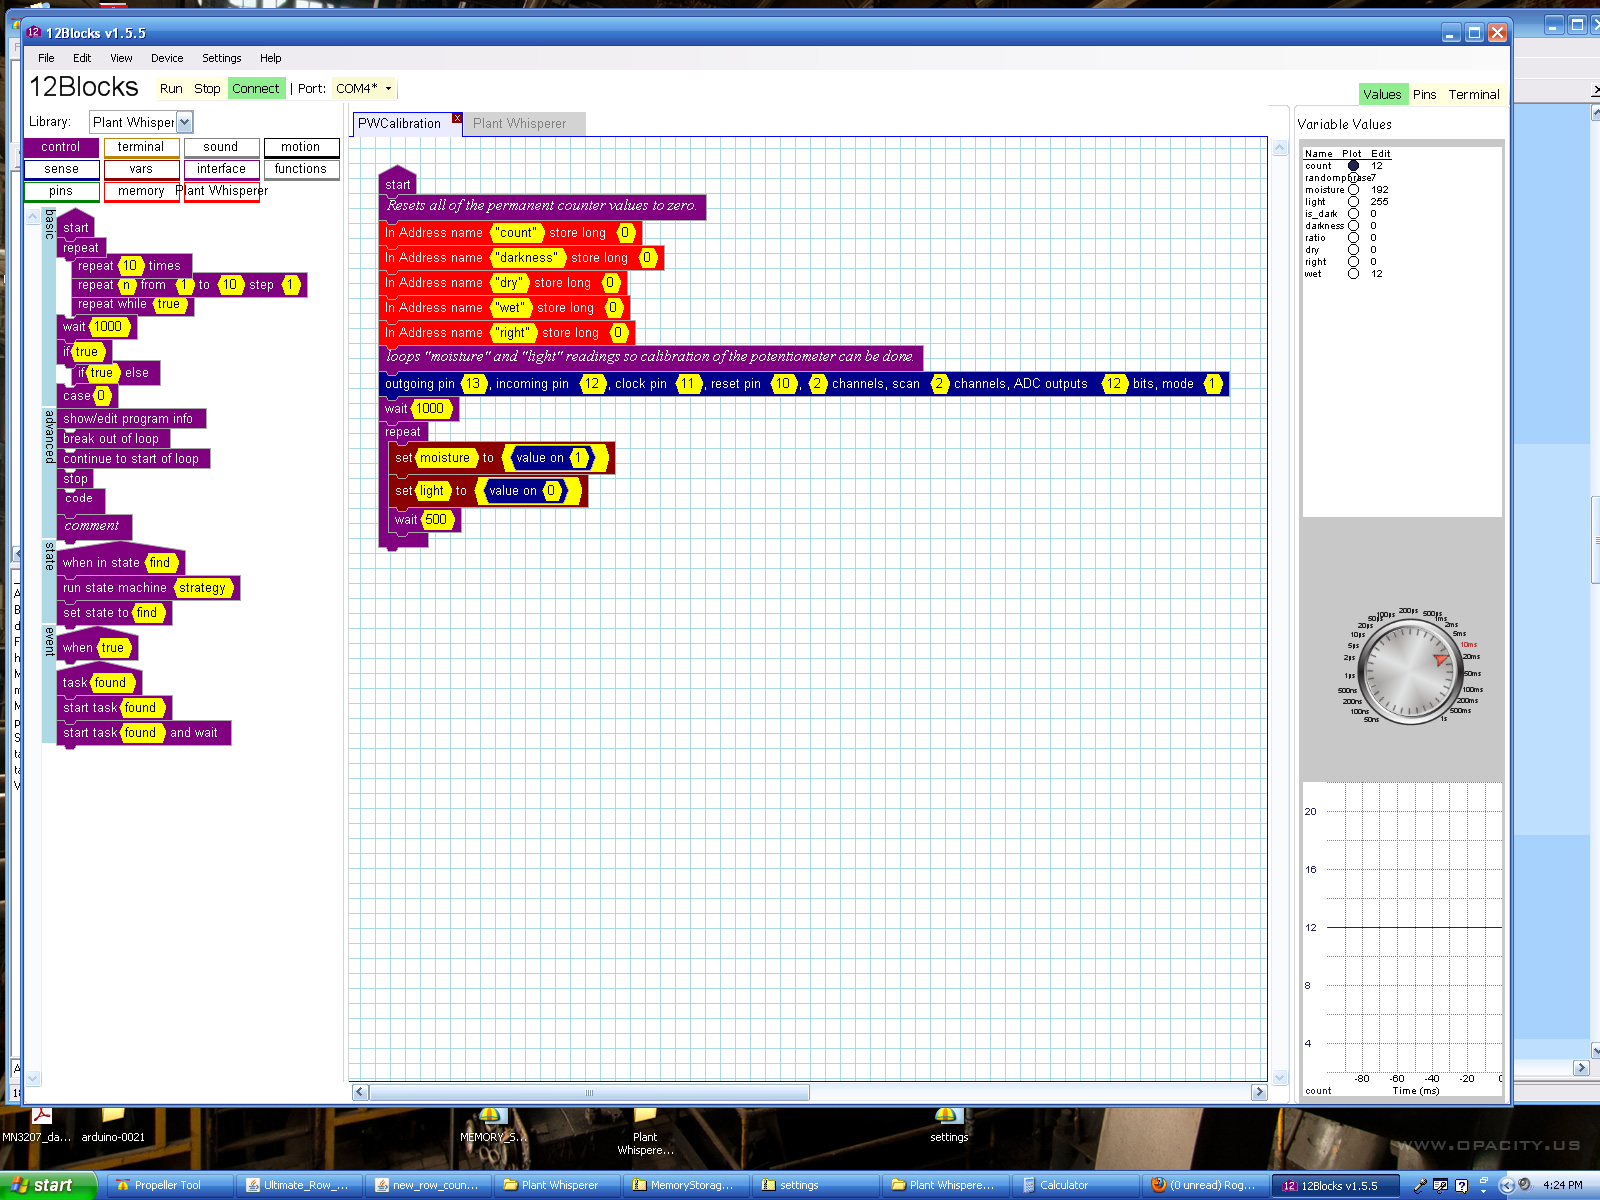Toggle plot radio for ratio variable

point(1353,238)
